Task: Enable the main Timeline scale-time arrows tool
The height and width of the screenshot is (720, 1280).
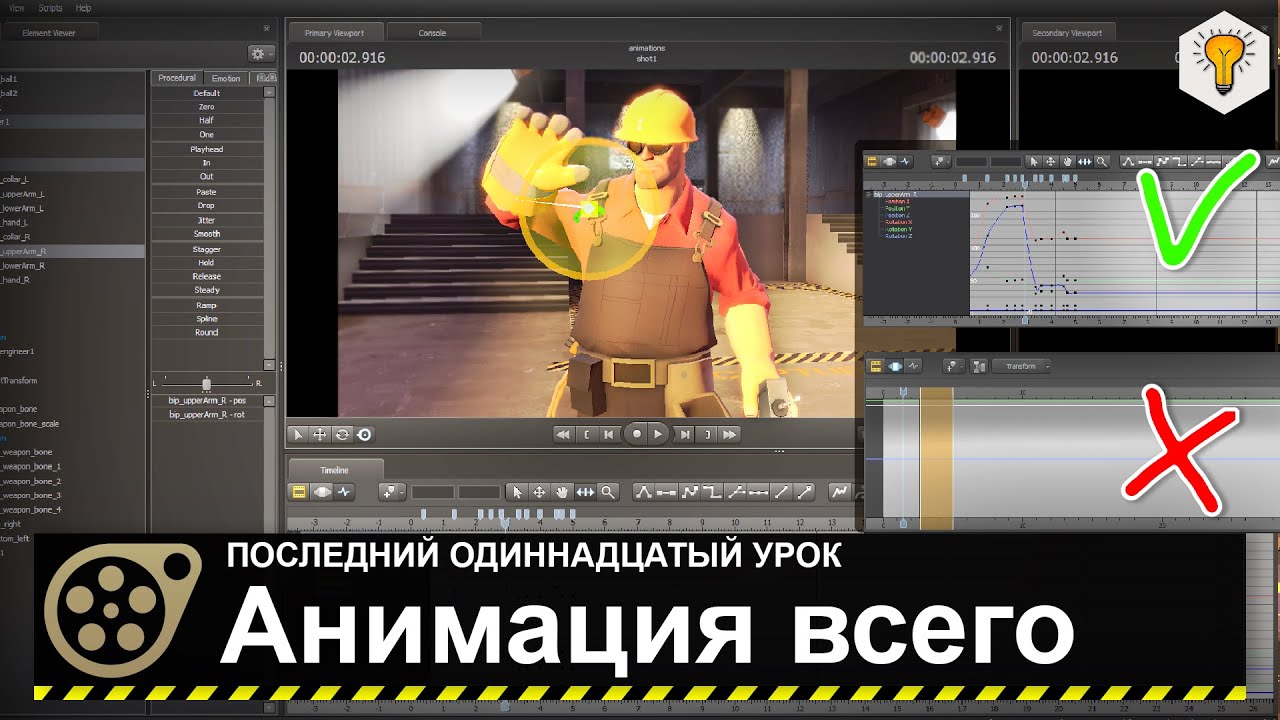Action: click(585, 492)
